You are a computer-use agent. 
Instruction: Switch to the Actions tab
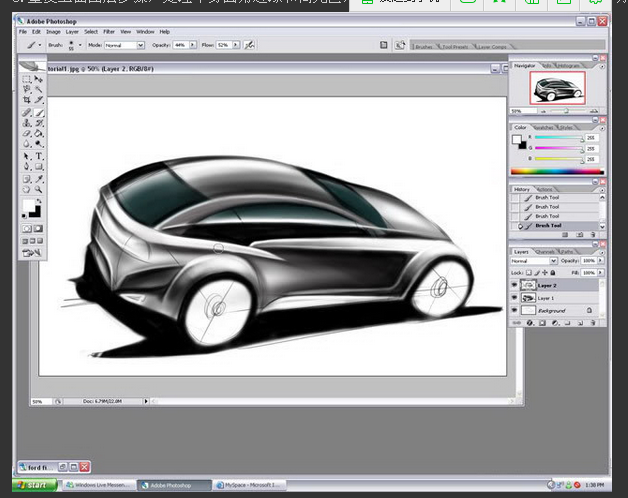pyautogui.click(x=544, y=190)
